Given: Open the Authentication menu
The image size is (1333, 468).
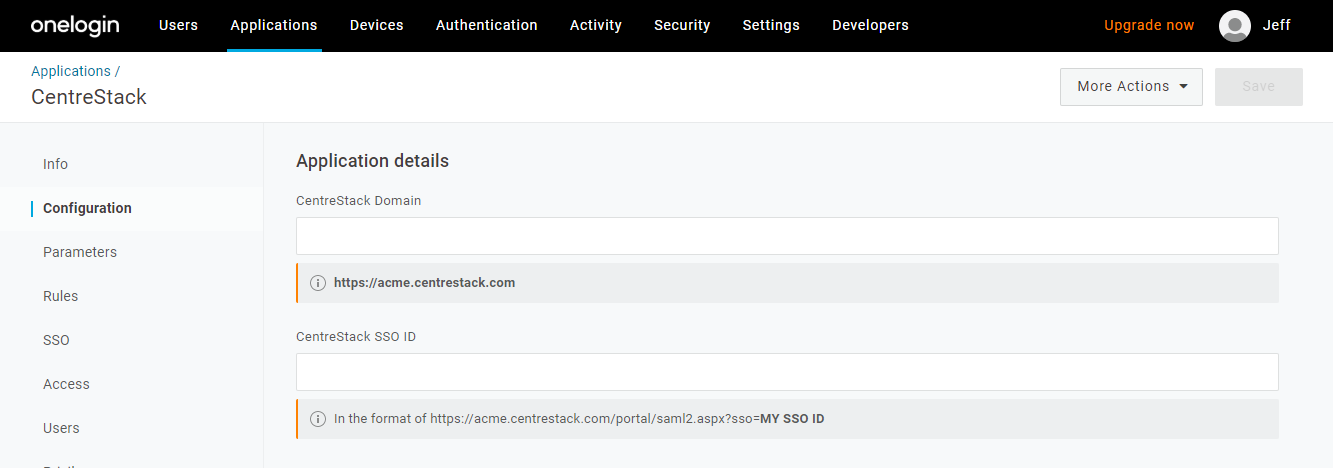Looking at the screenshot, I should pos(487,26).
